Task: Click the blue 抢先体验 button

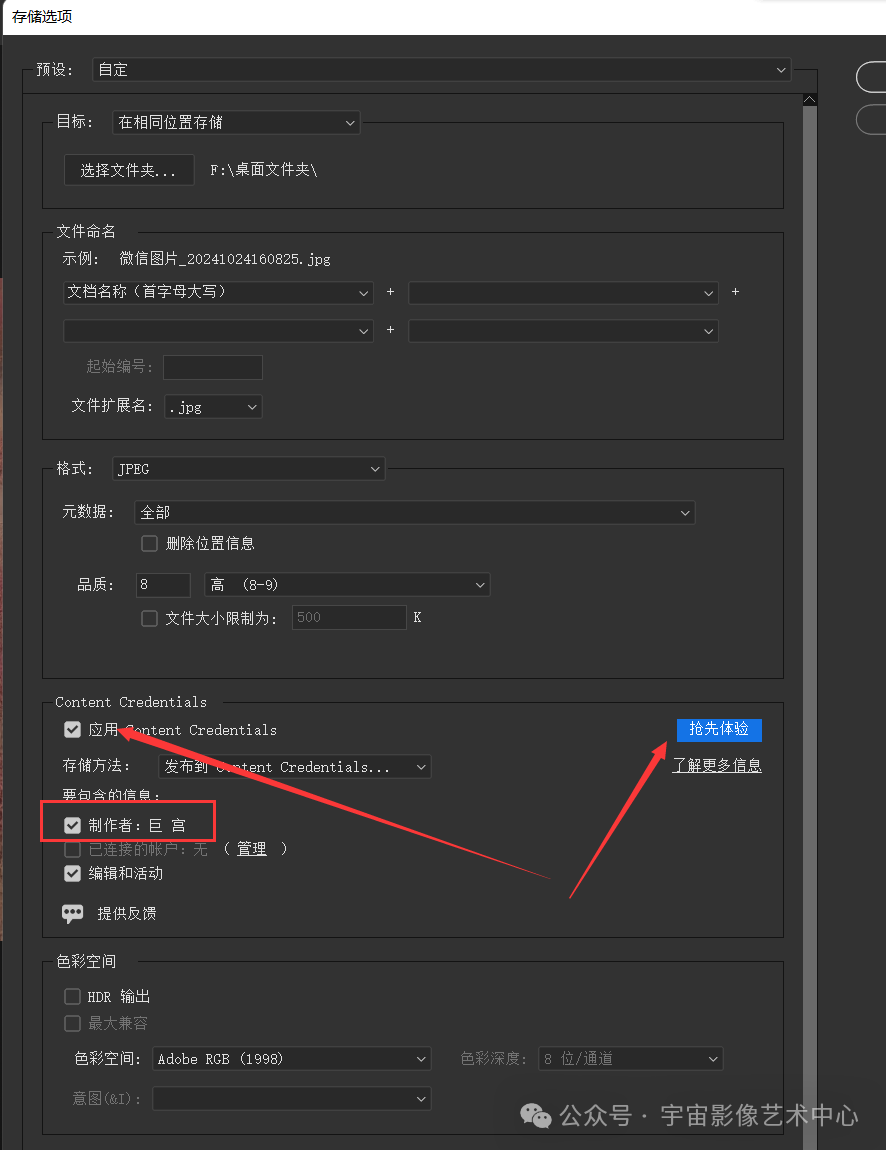Action: [x=719, y=730]
